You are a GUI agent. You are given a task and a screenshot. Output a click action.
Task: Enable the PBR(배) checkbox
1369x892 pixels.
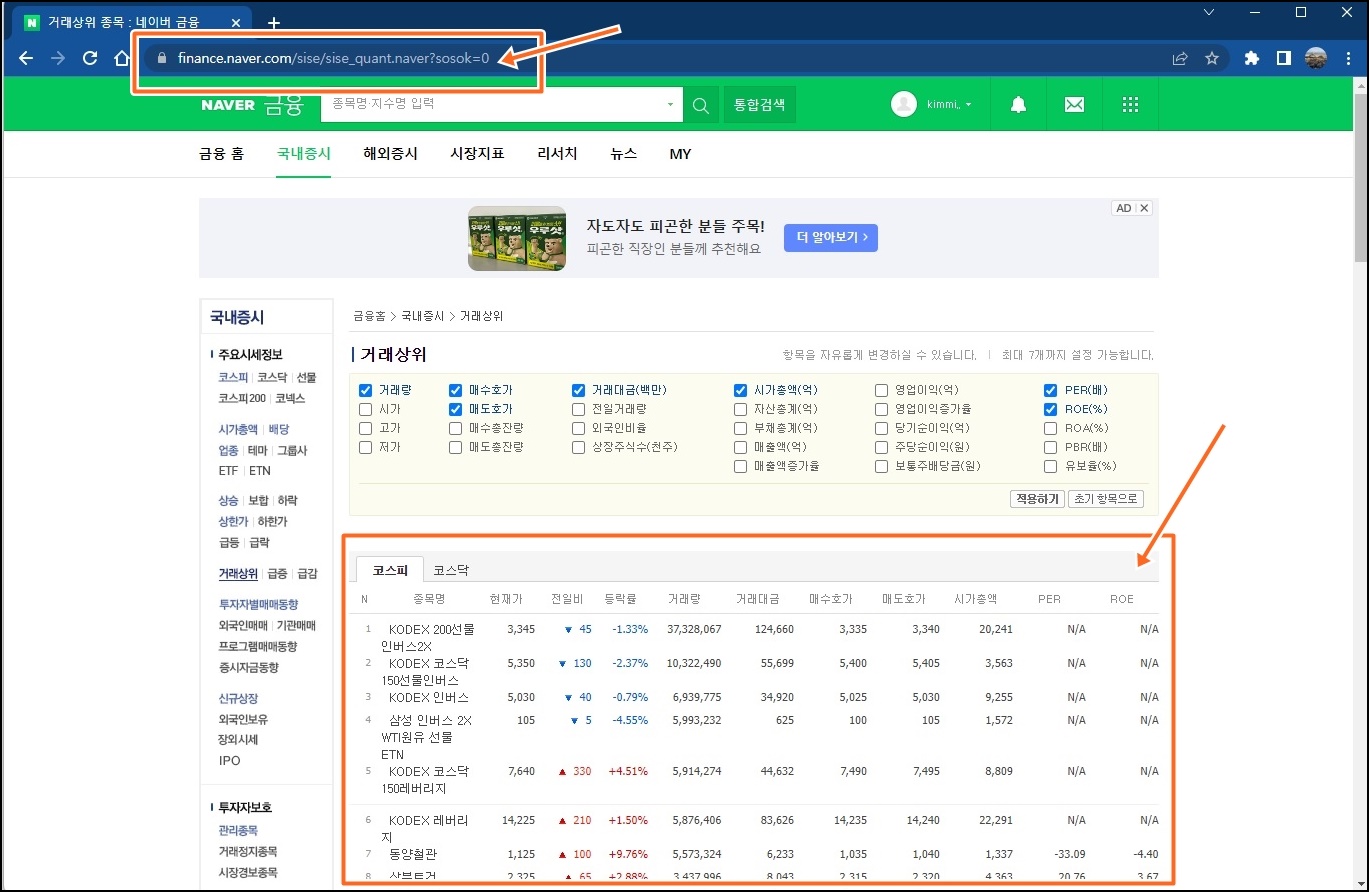[x=1050, y=447]
